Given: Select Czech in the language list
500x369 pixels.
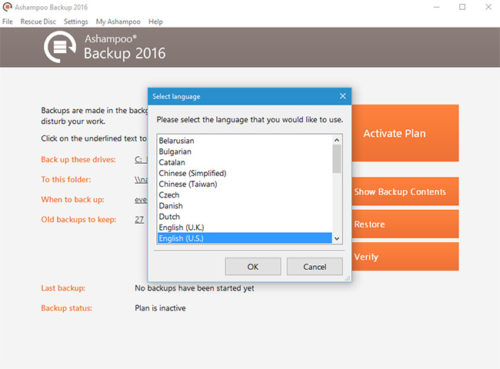Looking at the screenshot, I should pyautogui.click(x=245, y=195).
